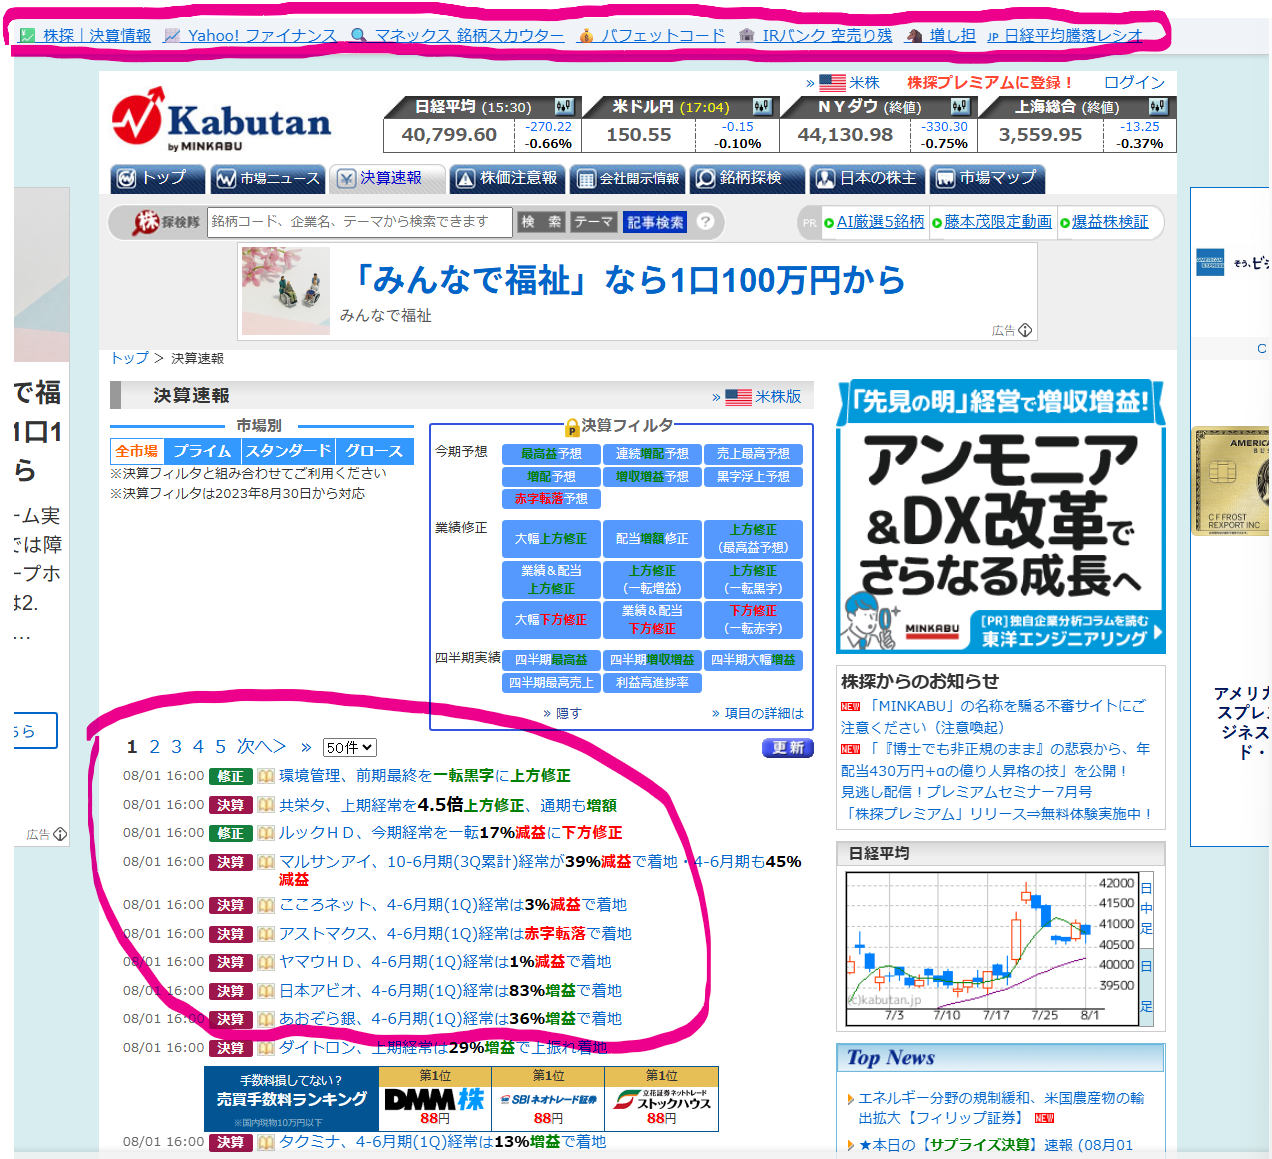Open the 市場マップ navigation tab
1272x1159 pixels.
[x=988, y=178]
